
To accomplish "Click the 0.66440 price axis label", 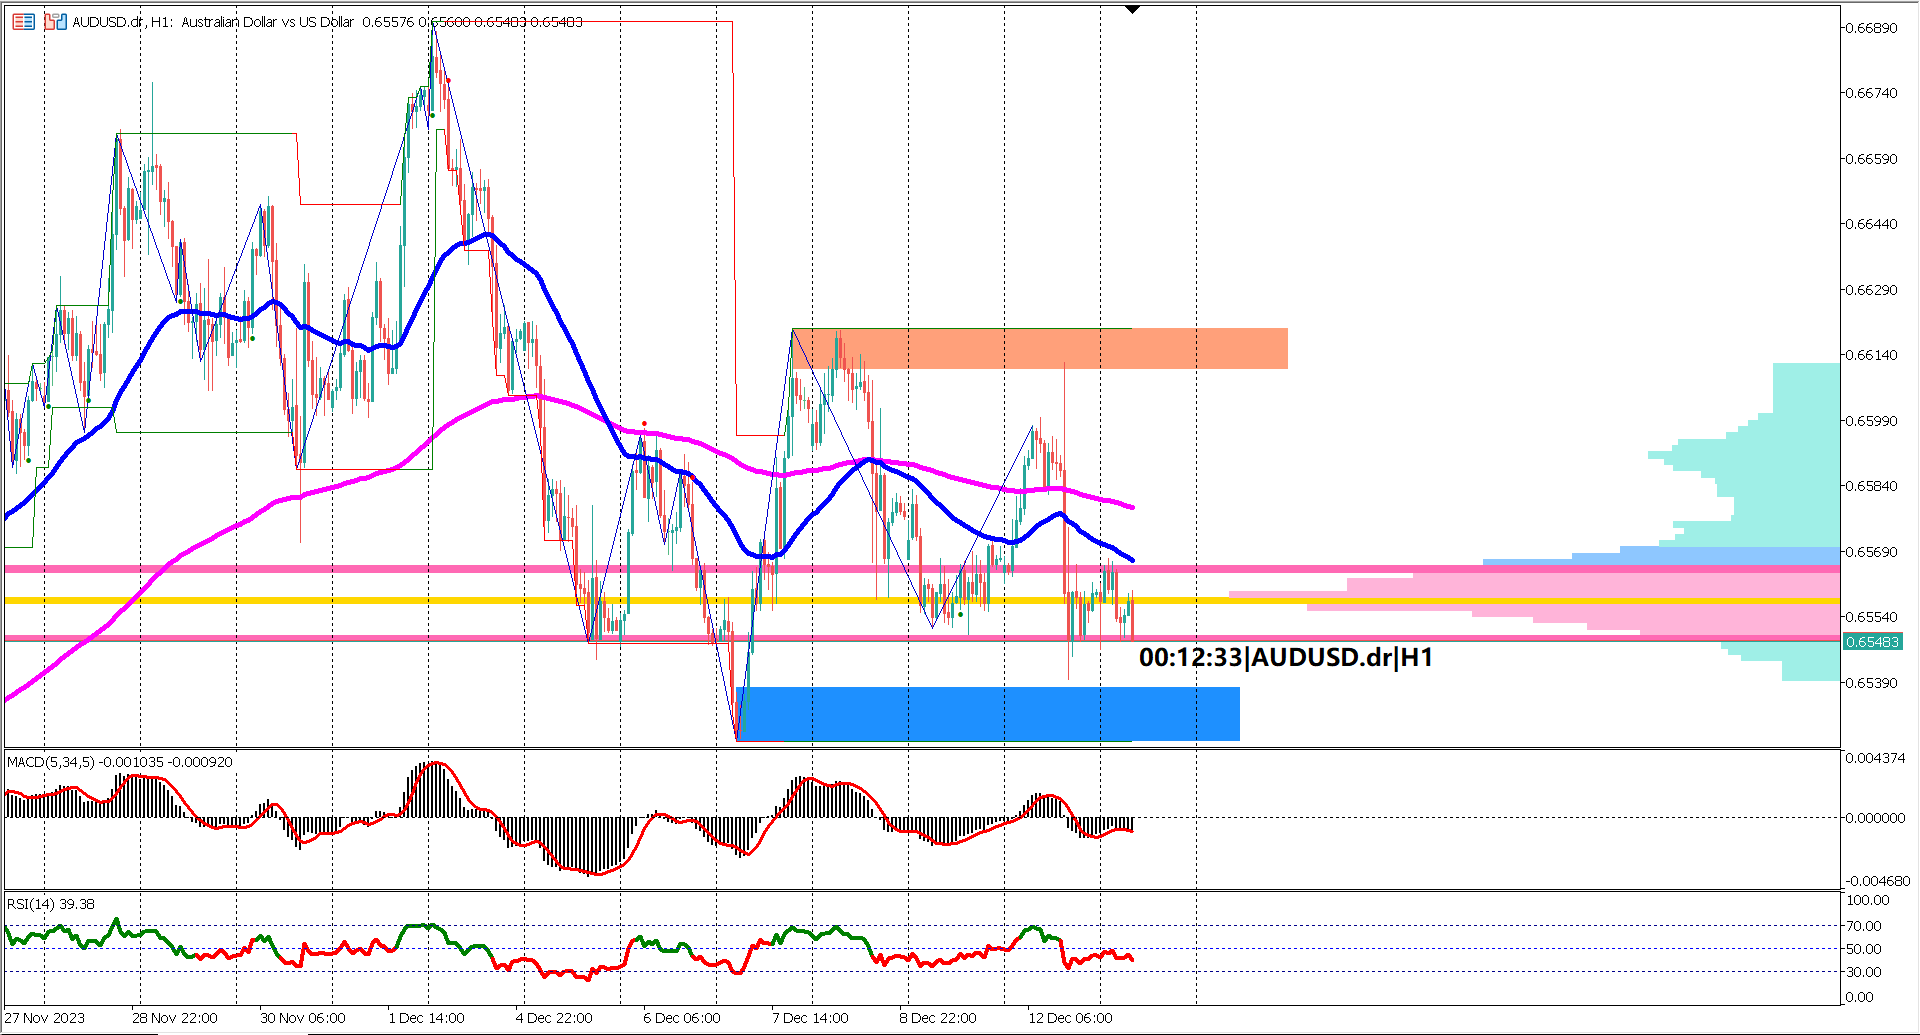I will [x=1871, y=224].
